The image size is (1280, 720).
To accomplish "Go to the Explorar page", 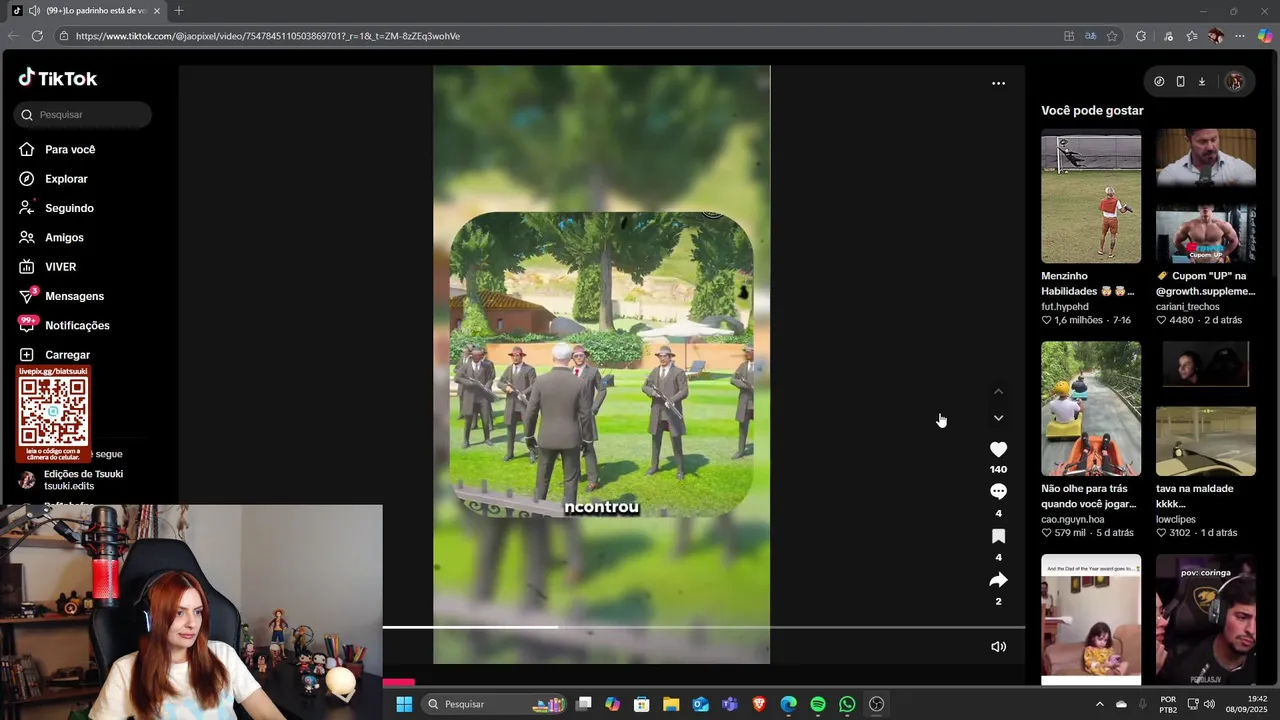I will pyautogui.click(x=53, y=179).
